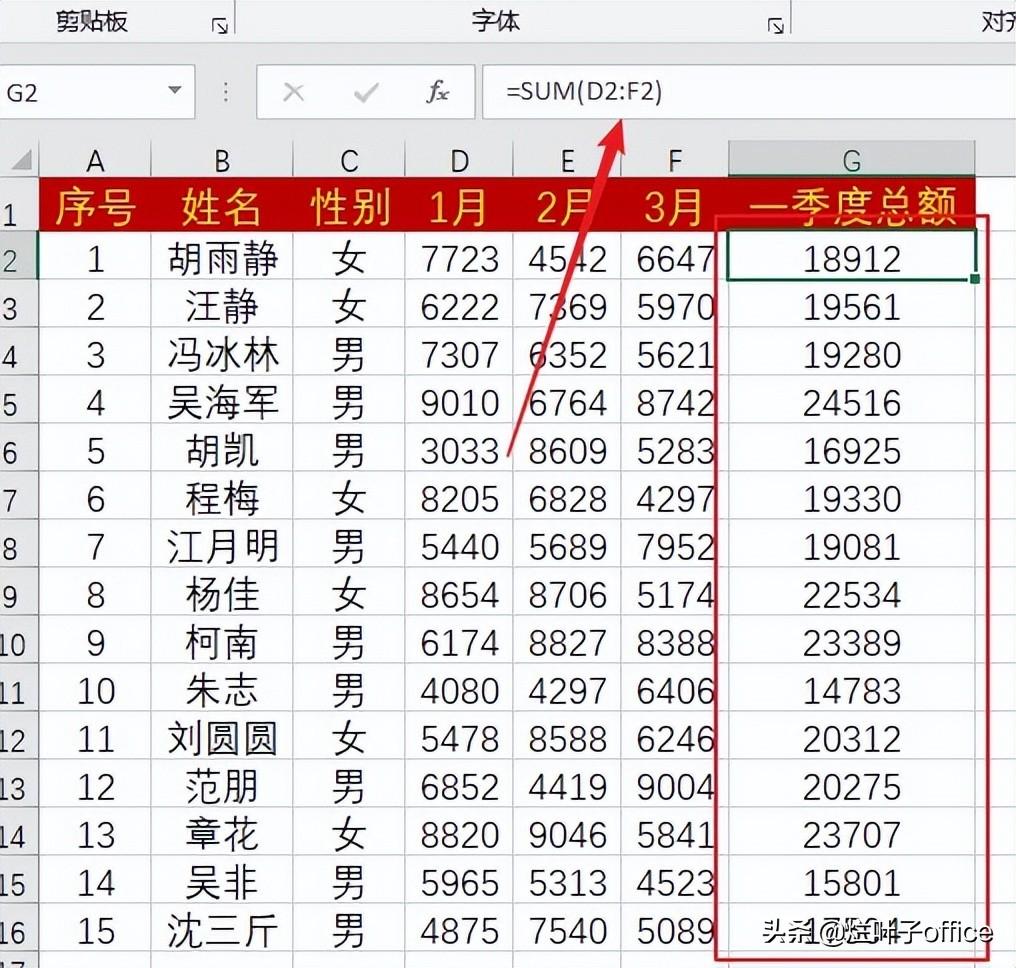Select the header cell 一季度总额
Screen dimensions: 1016x968
[851, 207]
